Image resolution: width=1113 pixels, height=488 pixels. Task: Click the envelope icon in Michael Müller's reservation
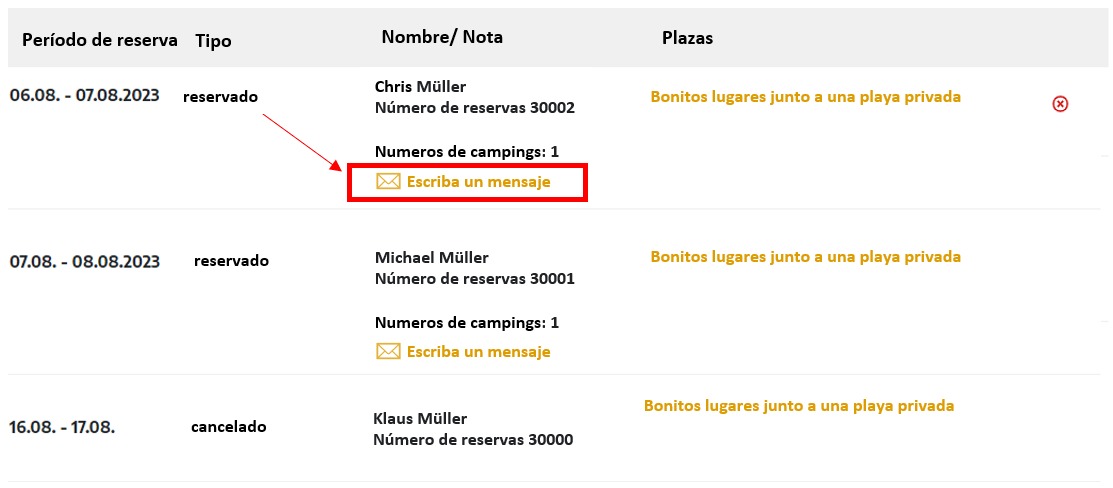[x=388, y=351]
